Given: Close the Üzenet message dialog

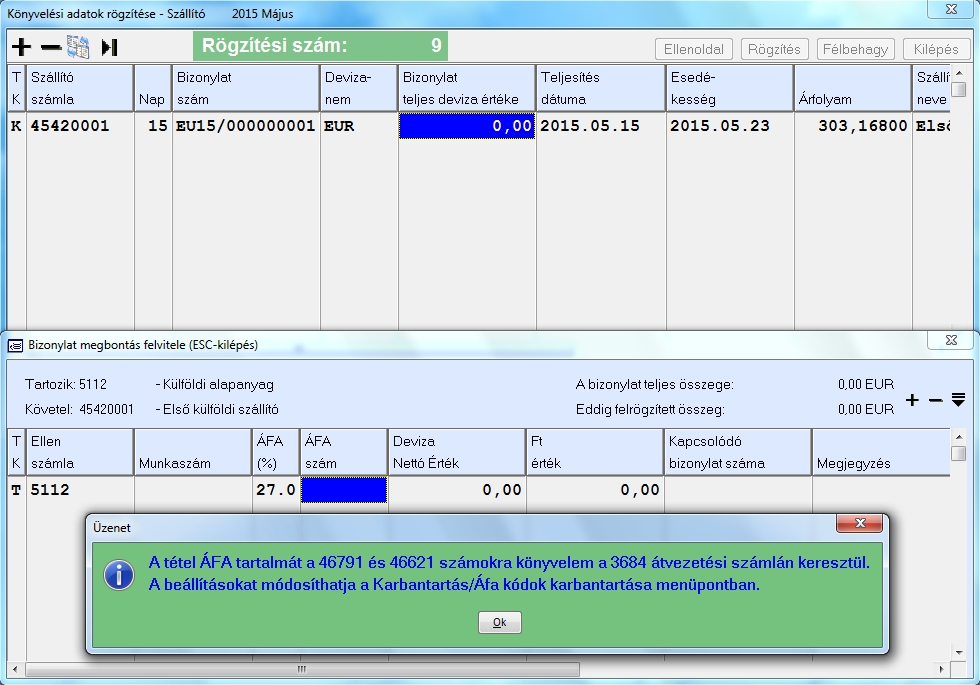Looking at the screenshot, I should (x=859, y=525).
